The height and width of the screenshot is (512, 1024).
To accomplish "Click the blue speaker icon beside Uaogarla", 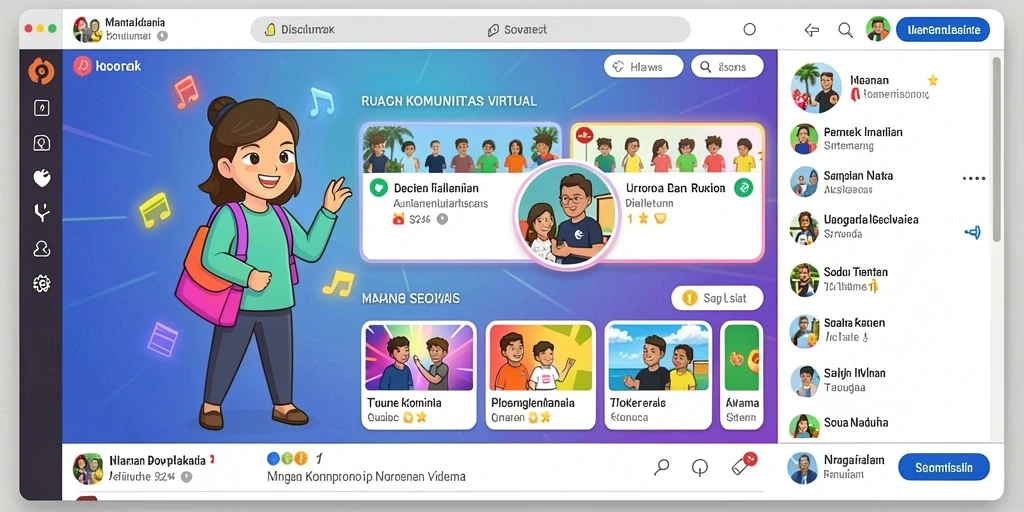I will pyautogui.click(x=973, y=232).
